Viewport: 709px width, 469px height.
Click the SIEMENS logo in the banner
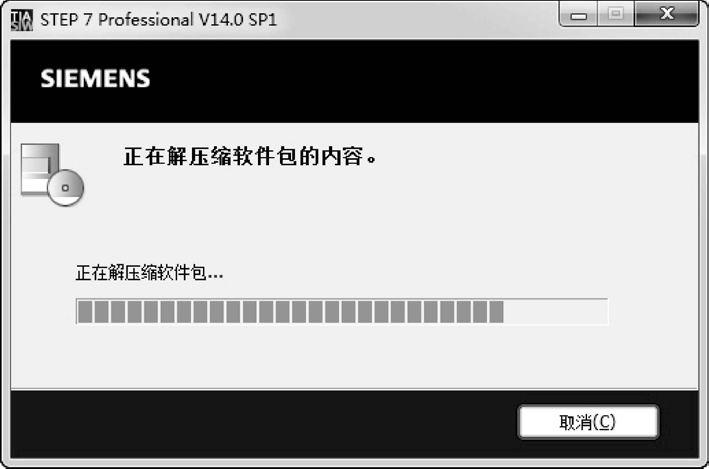coord(95,79)
